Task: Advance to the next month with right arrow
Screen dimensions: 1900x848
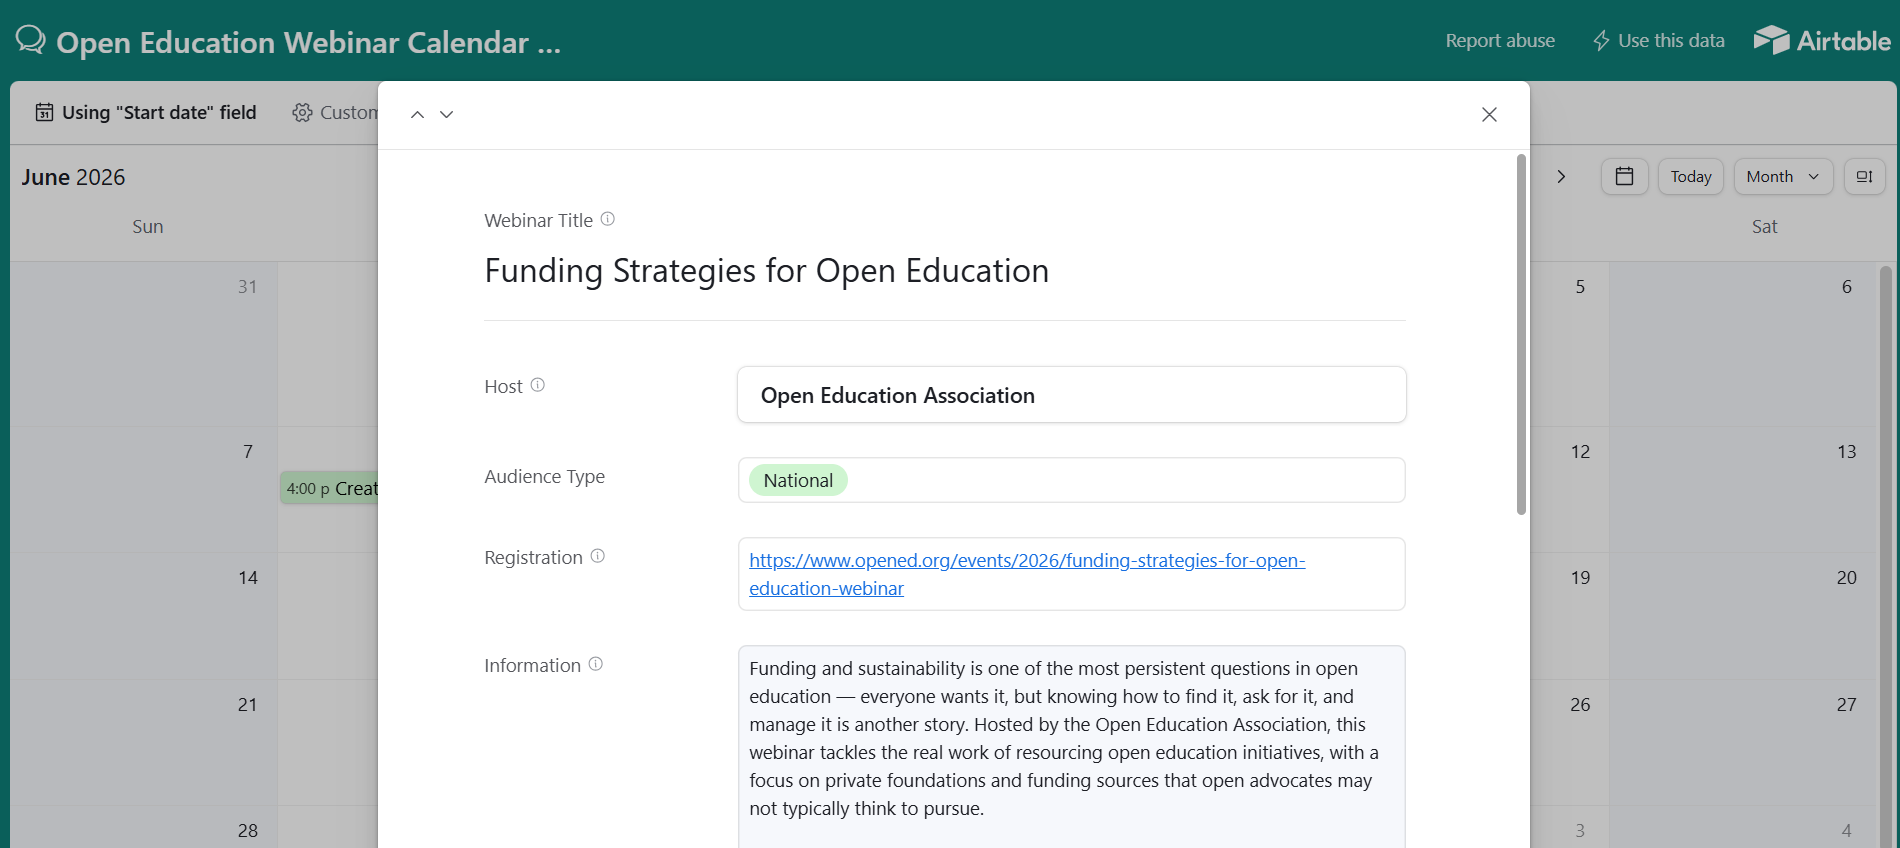Action: [x=1561, y=177]
